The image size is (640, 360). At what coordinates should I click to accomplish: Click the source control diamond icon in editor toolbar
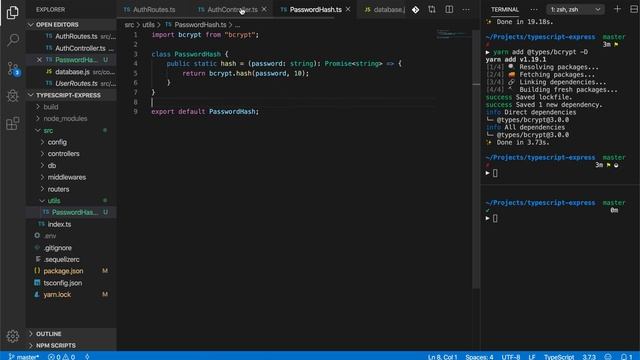[x=415, y=9]
